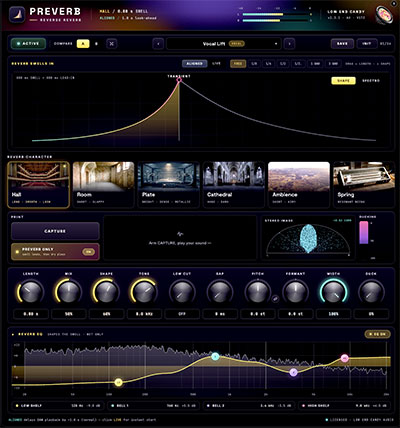Switch to Live mode
The height and width of the screenshot is (428, 400).
pos(216,63)
